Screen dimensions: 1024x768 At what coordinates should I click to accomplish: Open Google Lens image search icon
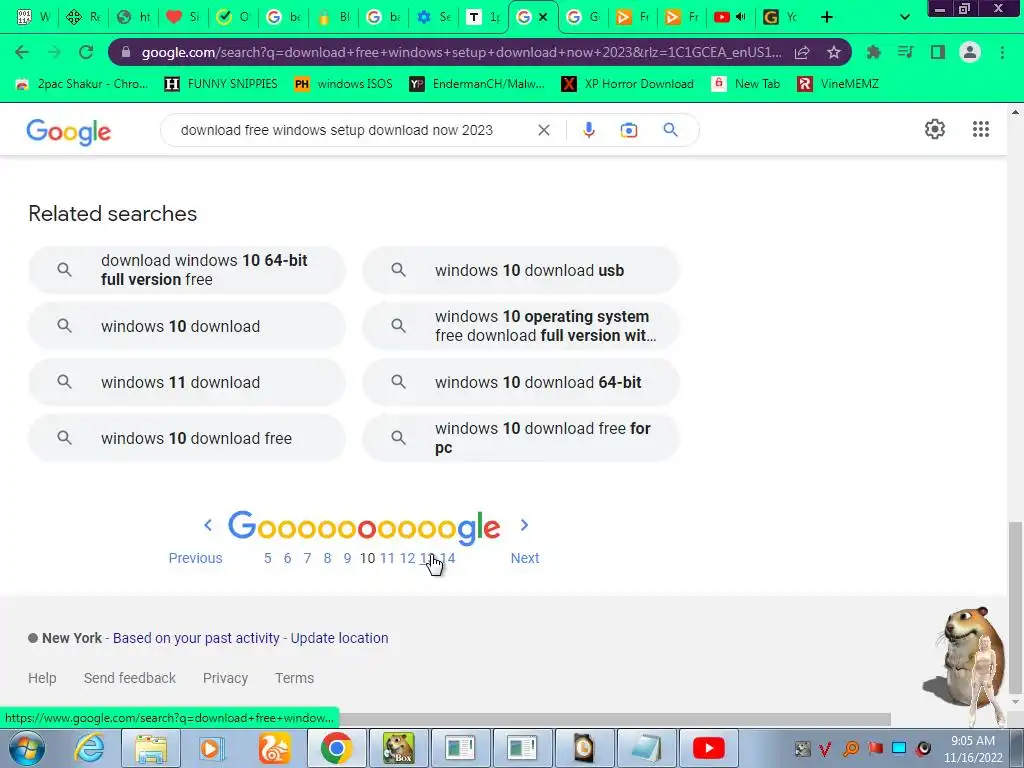(x=628, y=130)
